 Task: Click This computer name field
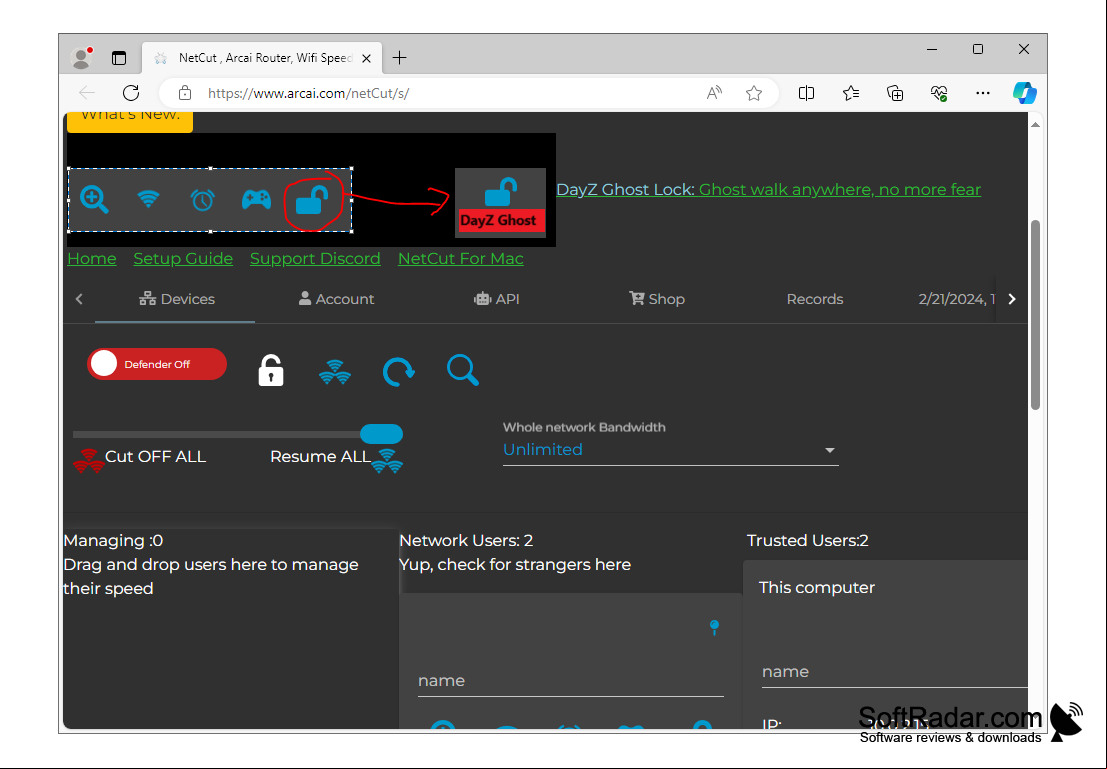(894, 672)
